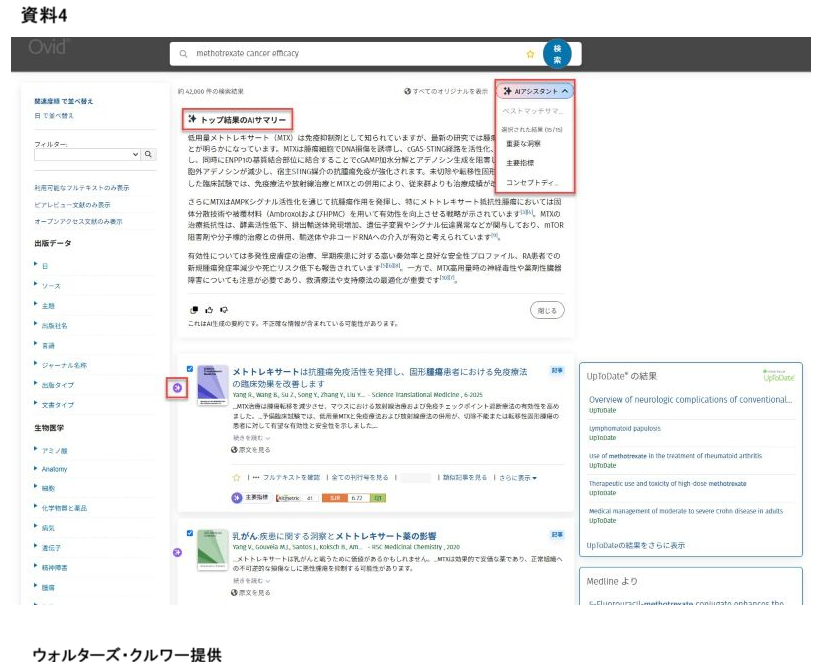The height and width of the screenshot is (672, 829).
Task: Toggle checkbox for the breast cancer article
Action: [x=190, y=534]
